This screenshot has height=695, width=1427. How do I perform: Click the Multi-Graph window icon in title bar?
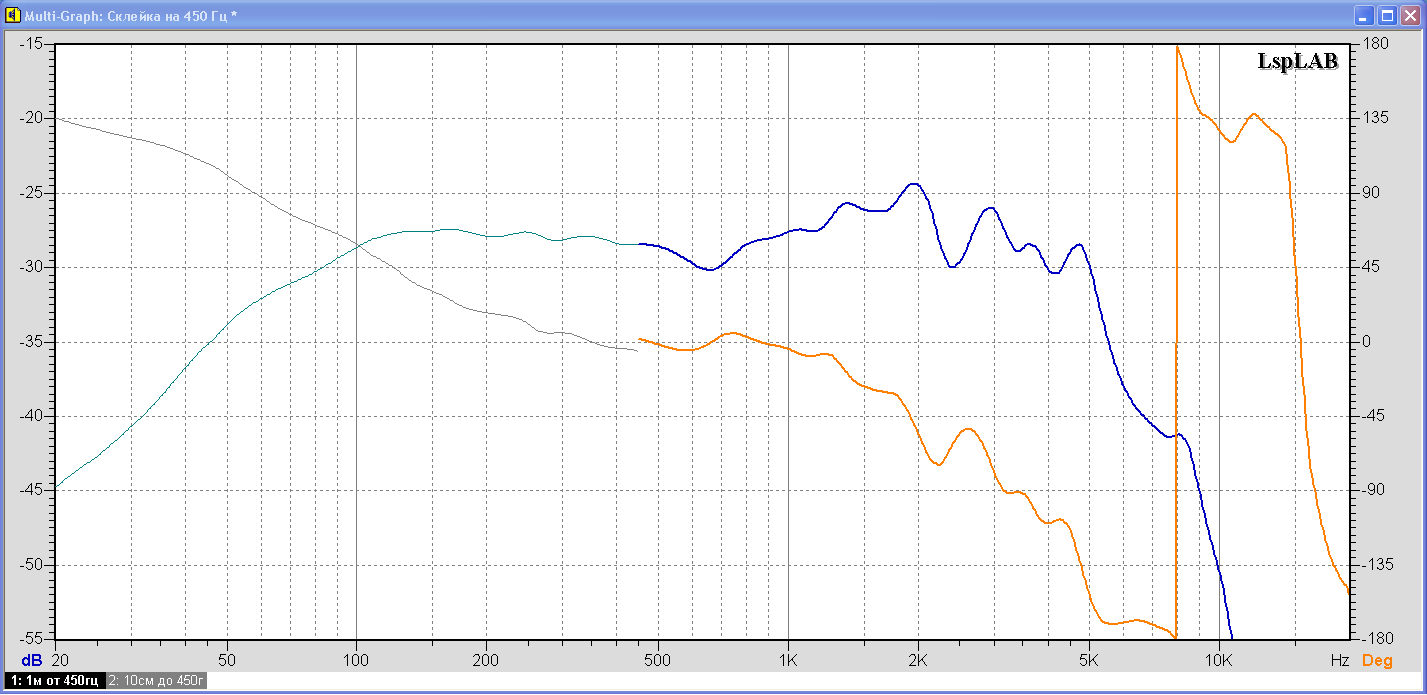click(x=13, y=15)
